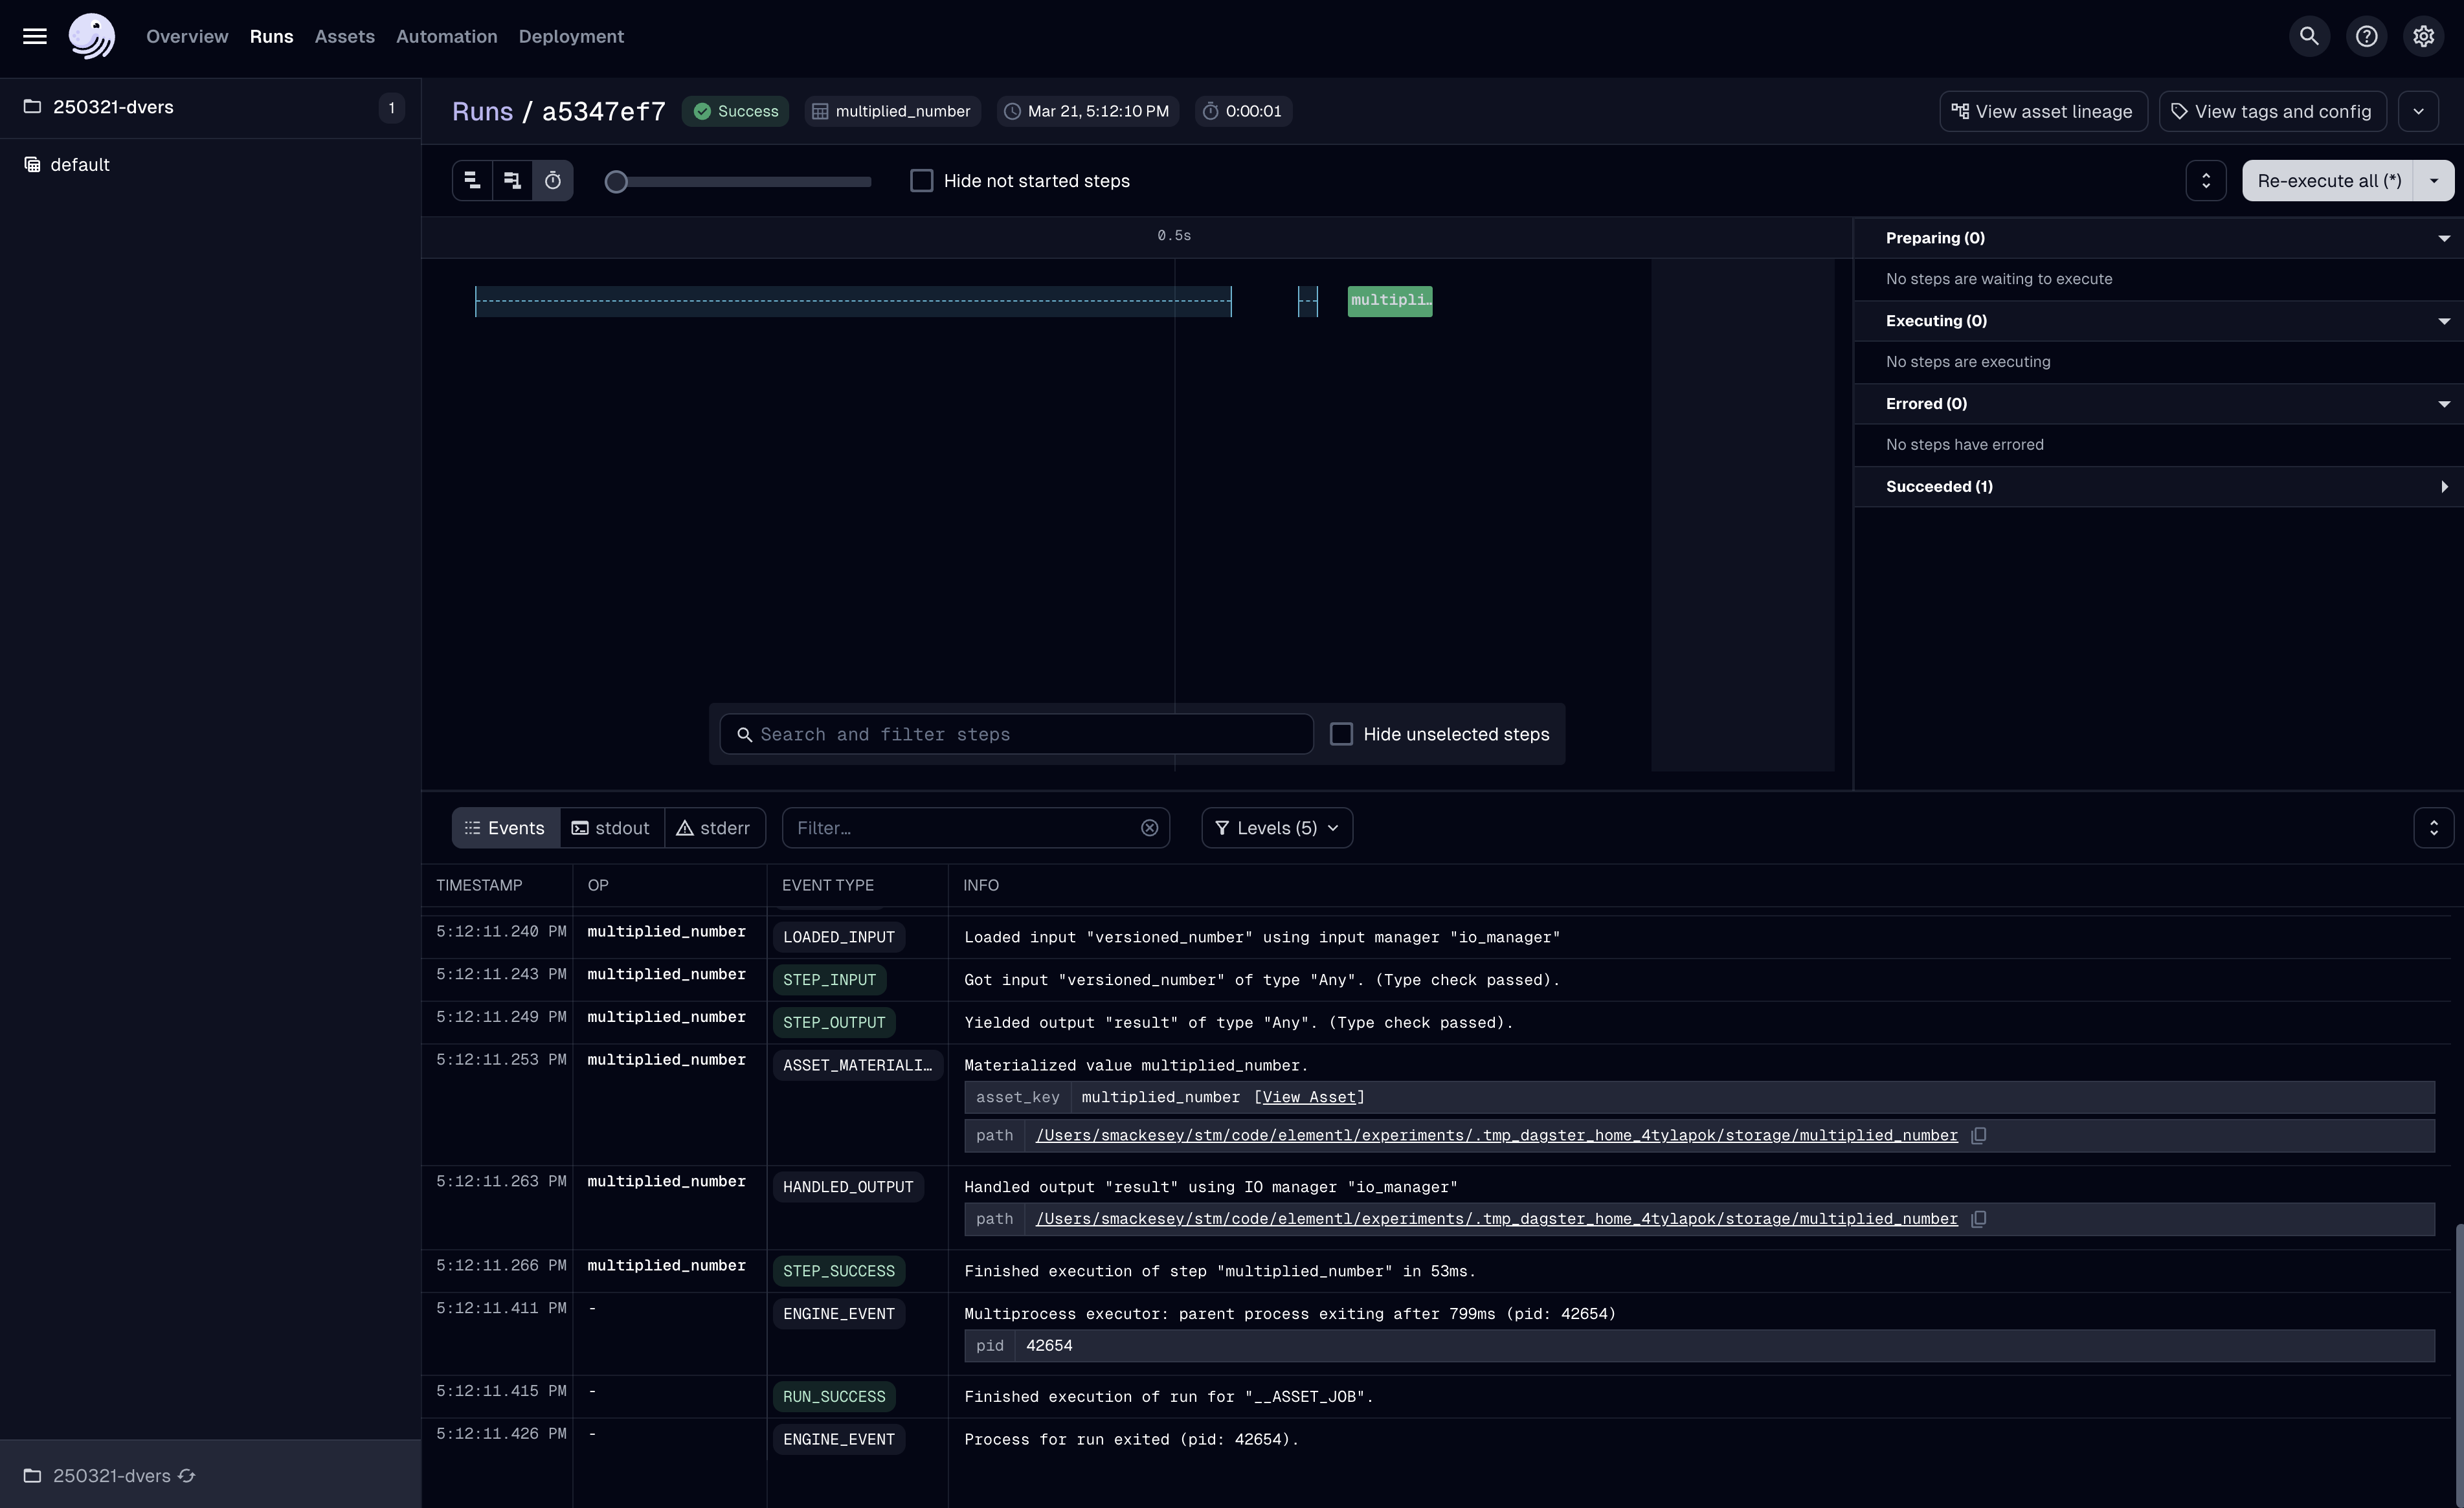The image size is (2464, 1508).
Task: Enable Hide not started steps checkbox
Action: pos(921,181)
